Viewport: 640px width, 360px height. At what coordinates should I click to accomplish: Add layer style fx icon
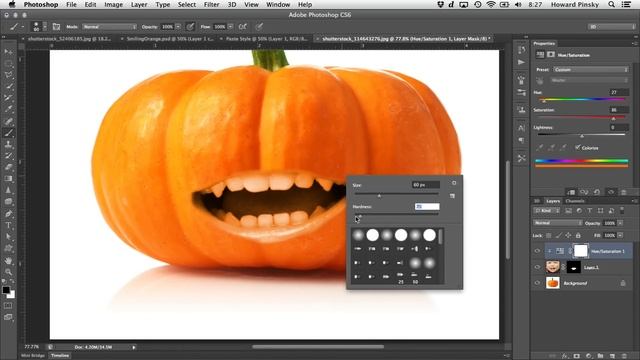[x=565, y=356]
